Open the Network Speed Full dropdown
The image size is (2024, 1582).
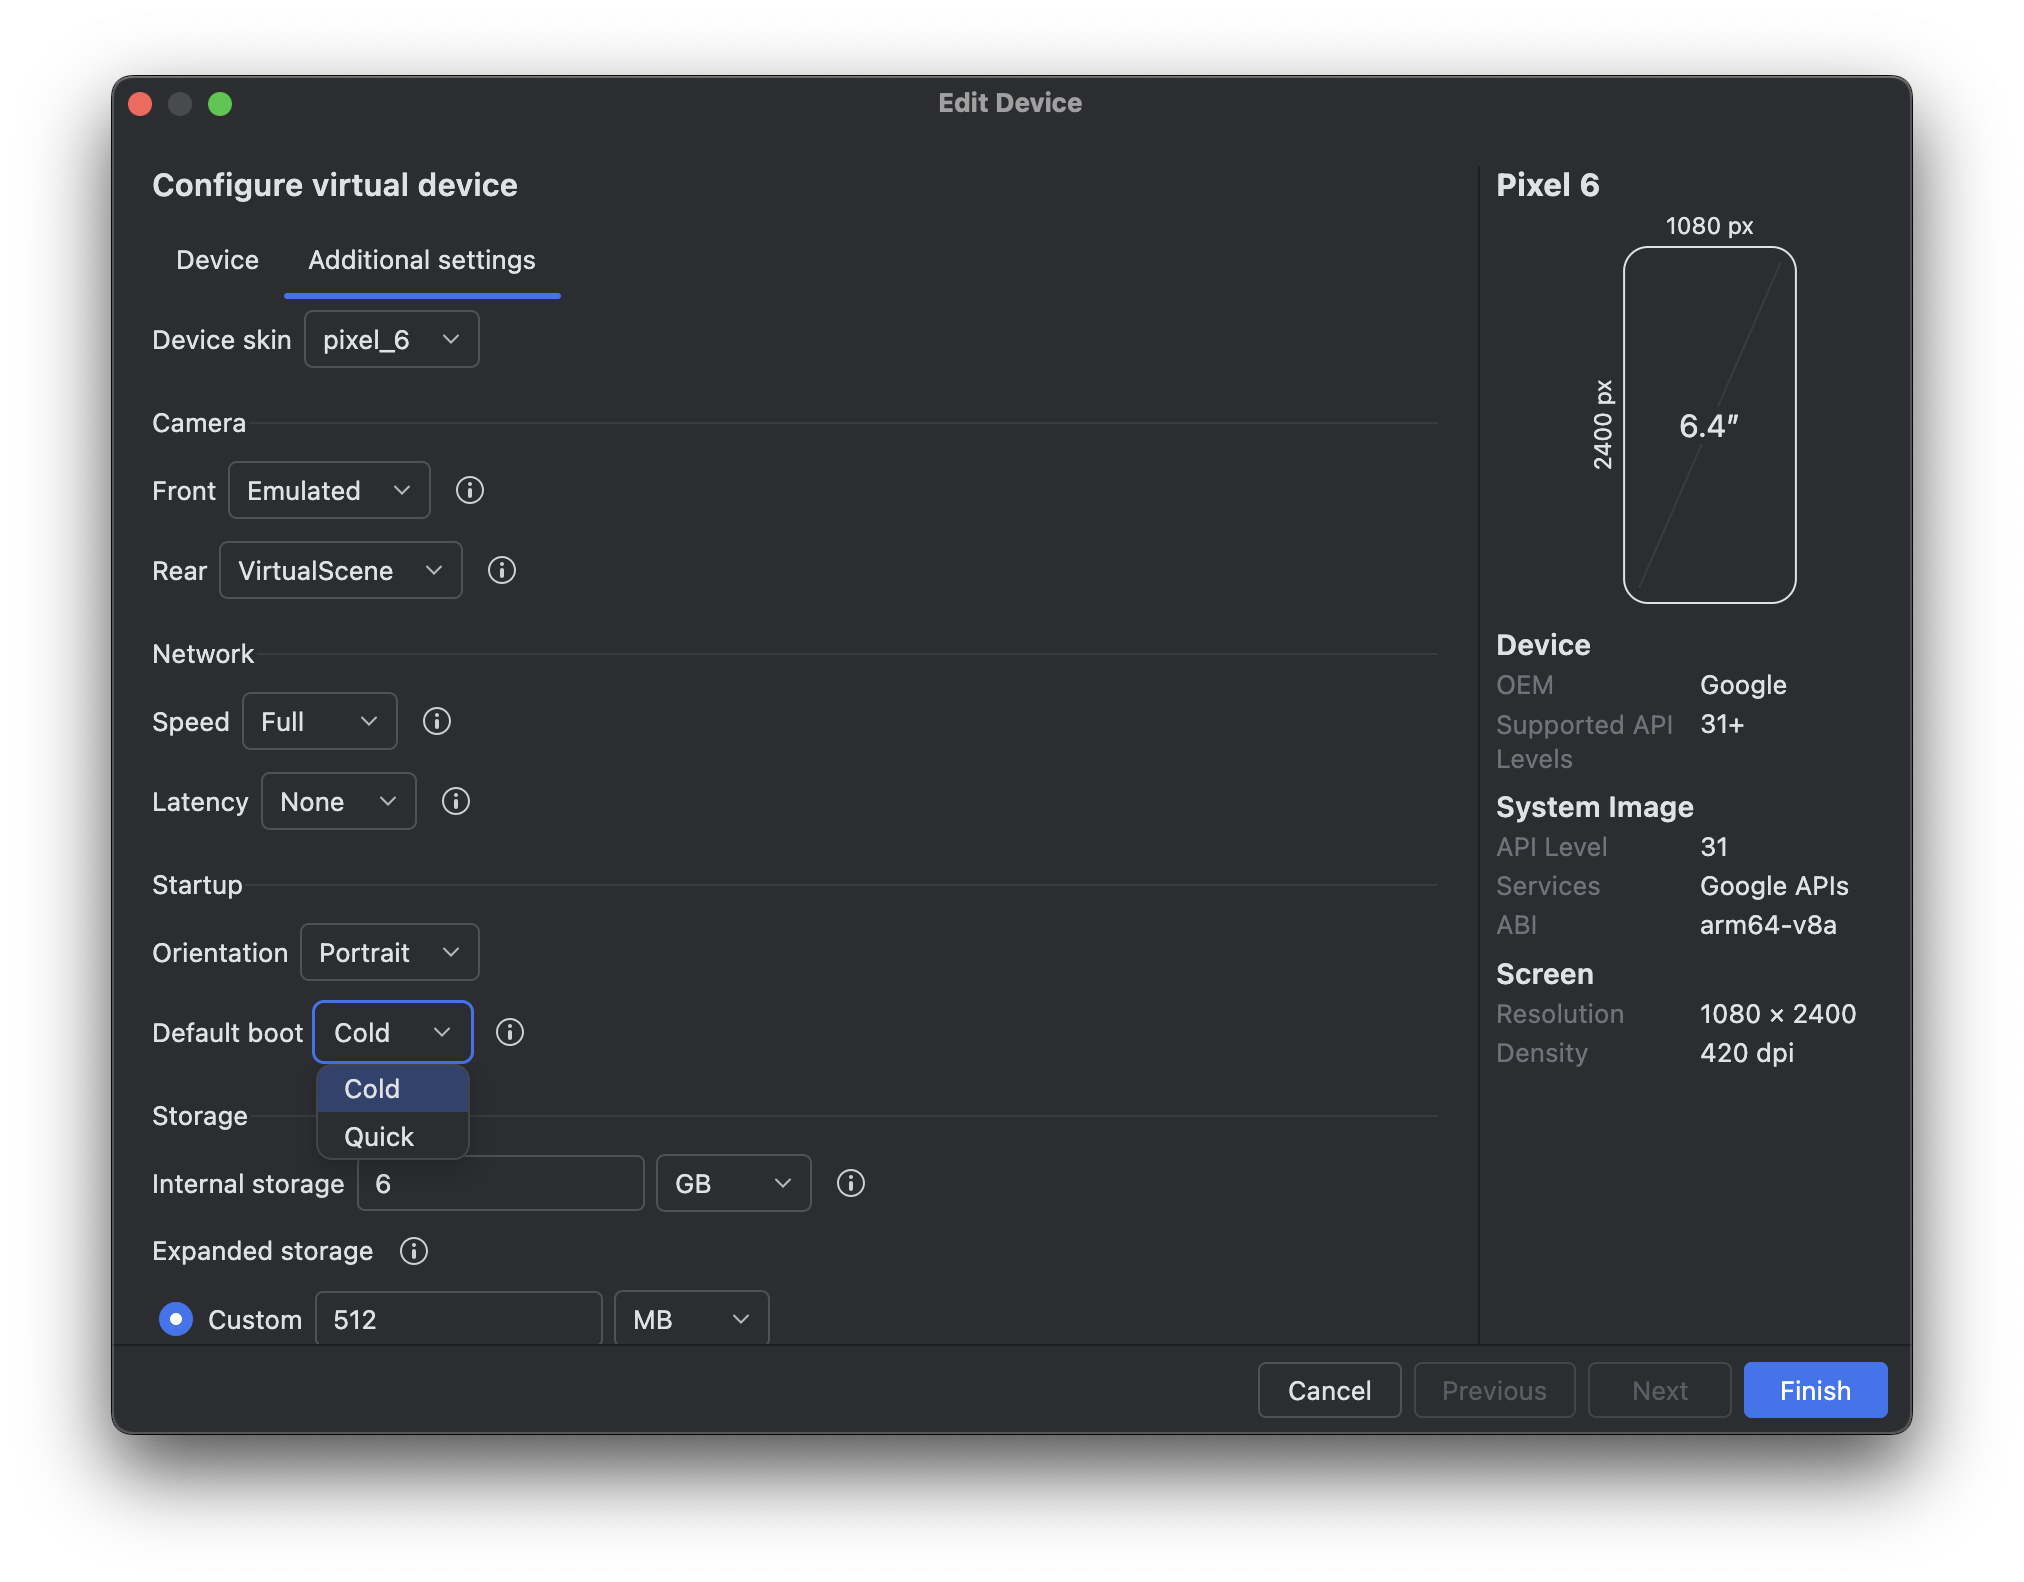(320, 721)
